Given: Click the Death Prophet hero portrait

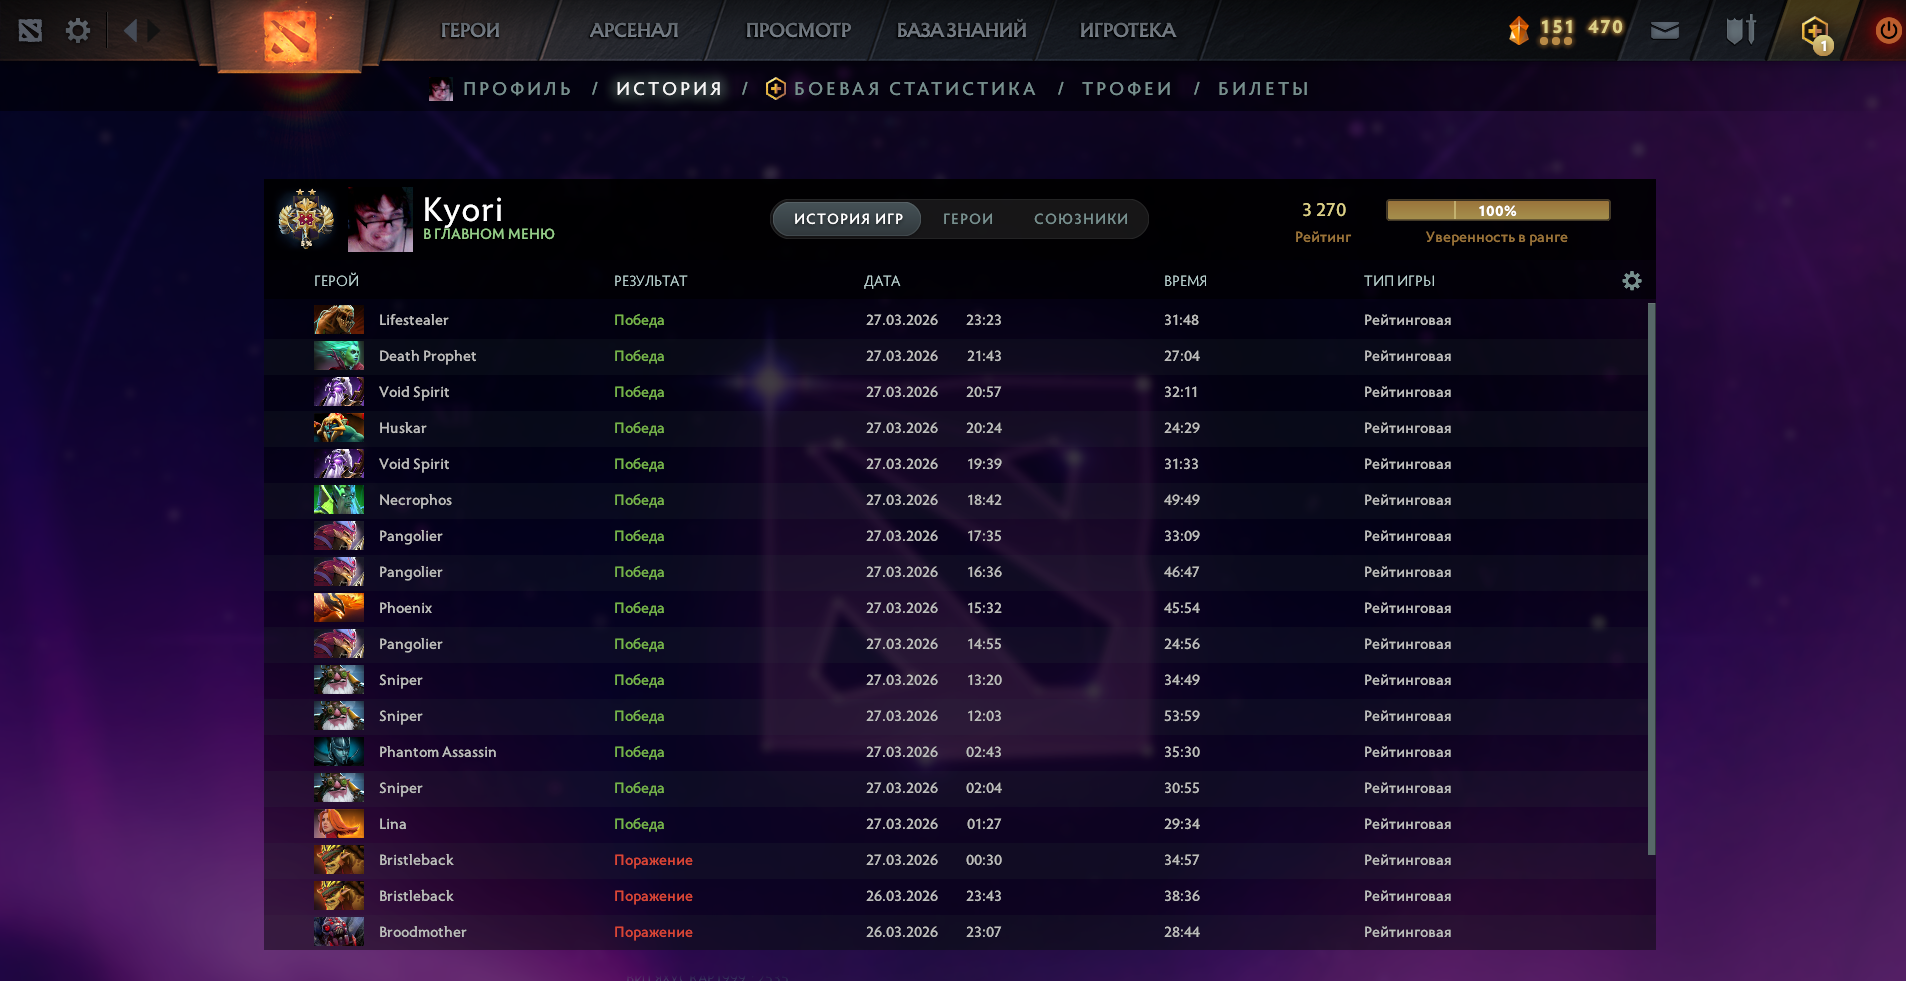Looking at the screenshot, I should click(x=339, y=356).
